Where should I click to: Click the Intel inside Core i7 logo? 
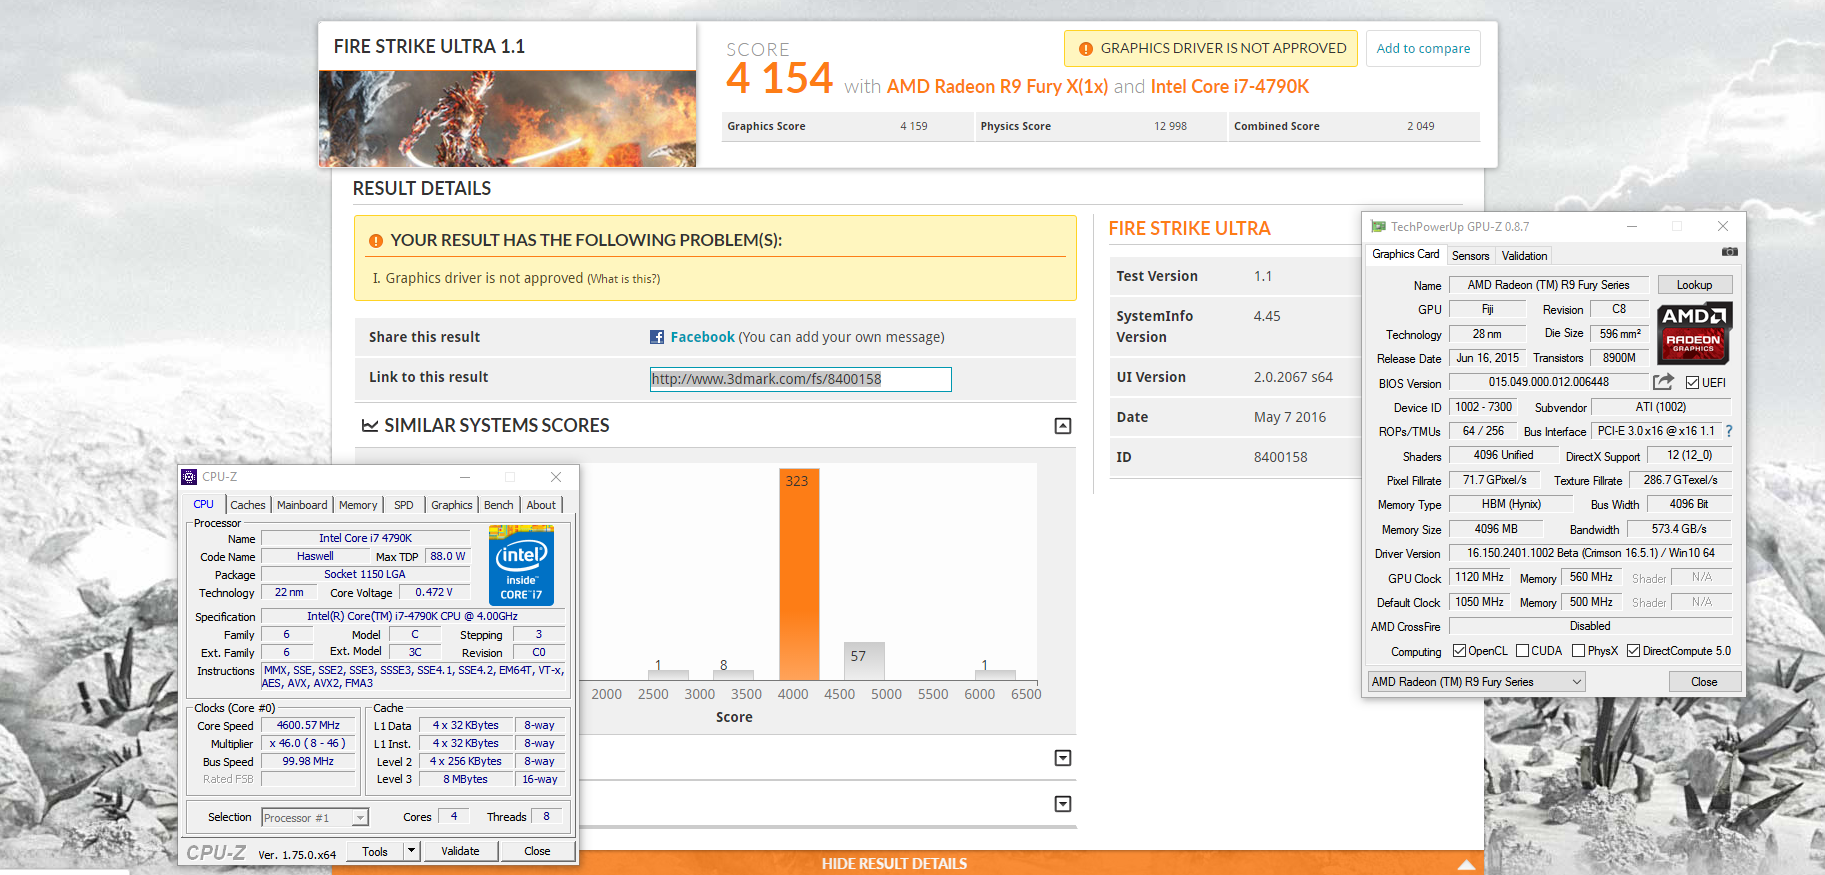pyautogui.click(x=521, y=565)
